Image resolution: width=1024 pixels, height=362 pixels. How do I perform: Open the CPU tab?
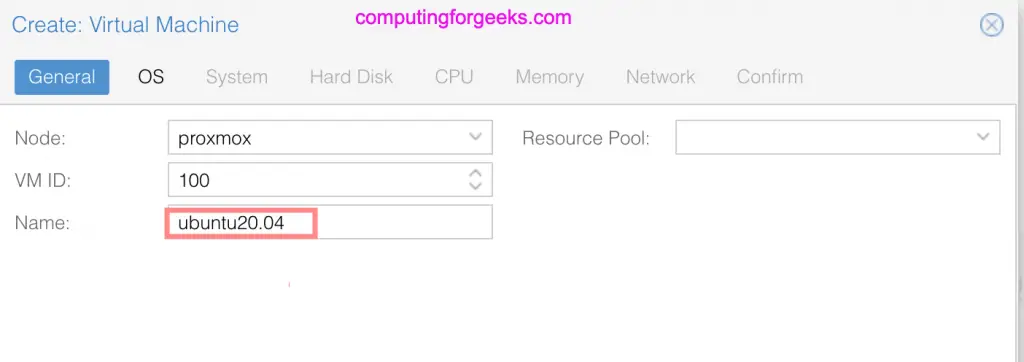(454, 77)
